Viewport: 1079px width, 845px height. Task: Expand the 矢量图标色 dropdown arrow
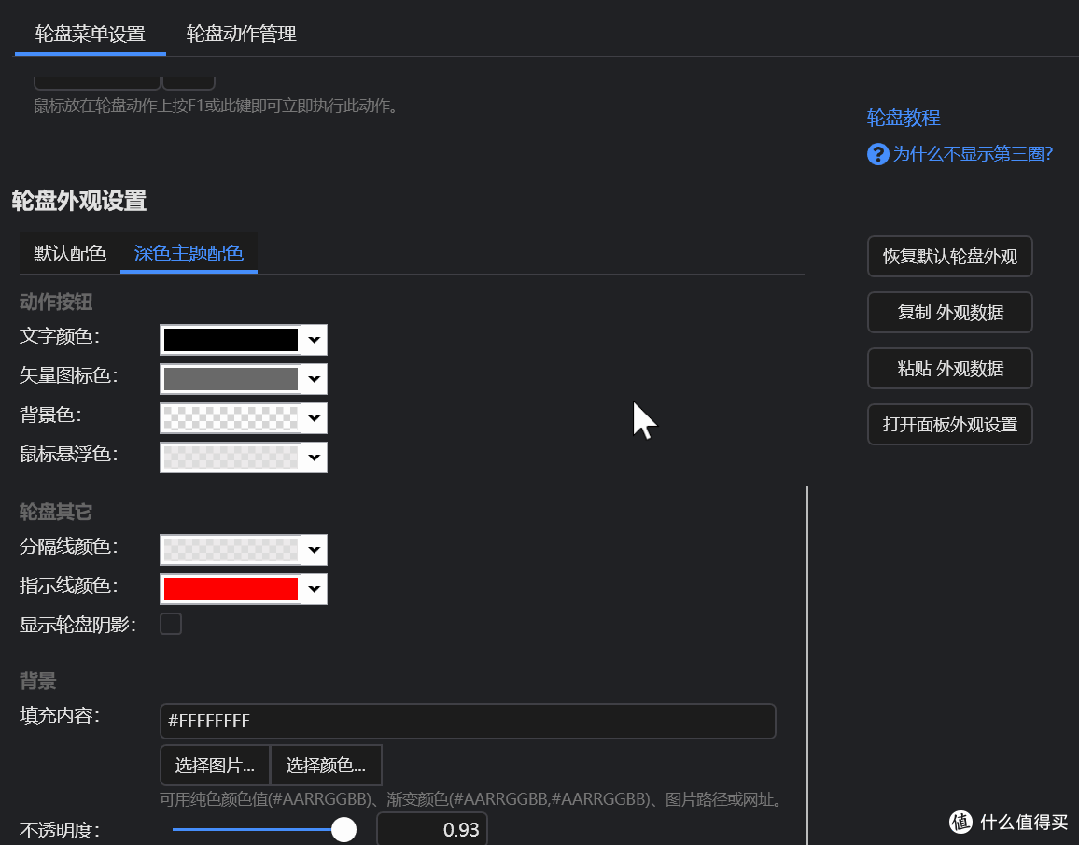click(314, 378)
